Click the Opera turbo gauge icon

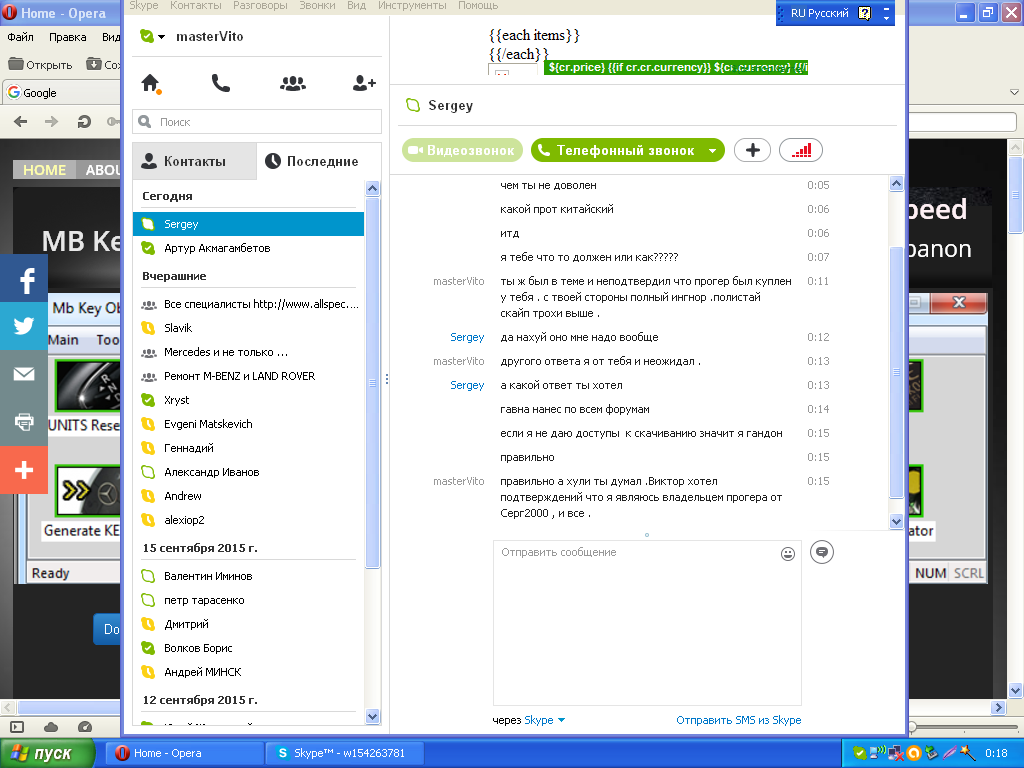click(x=85, y=727)
